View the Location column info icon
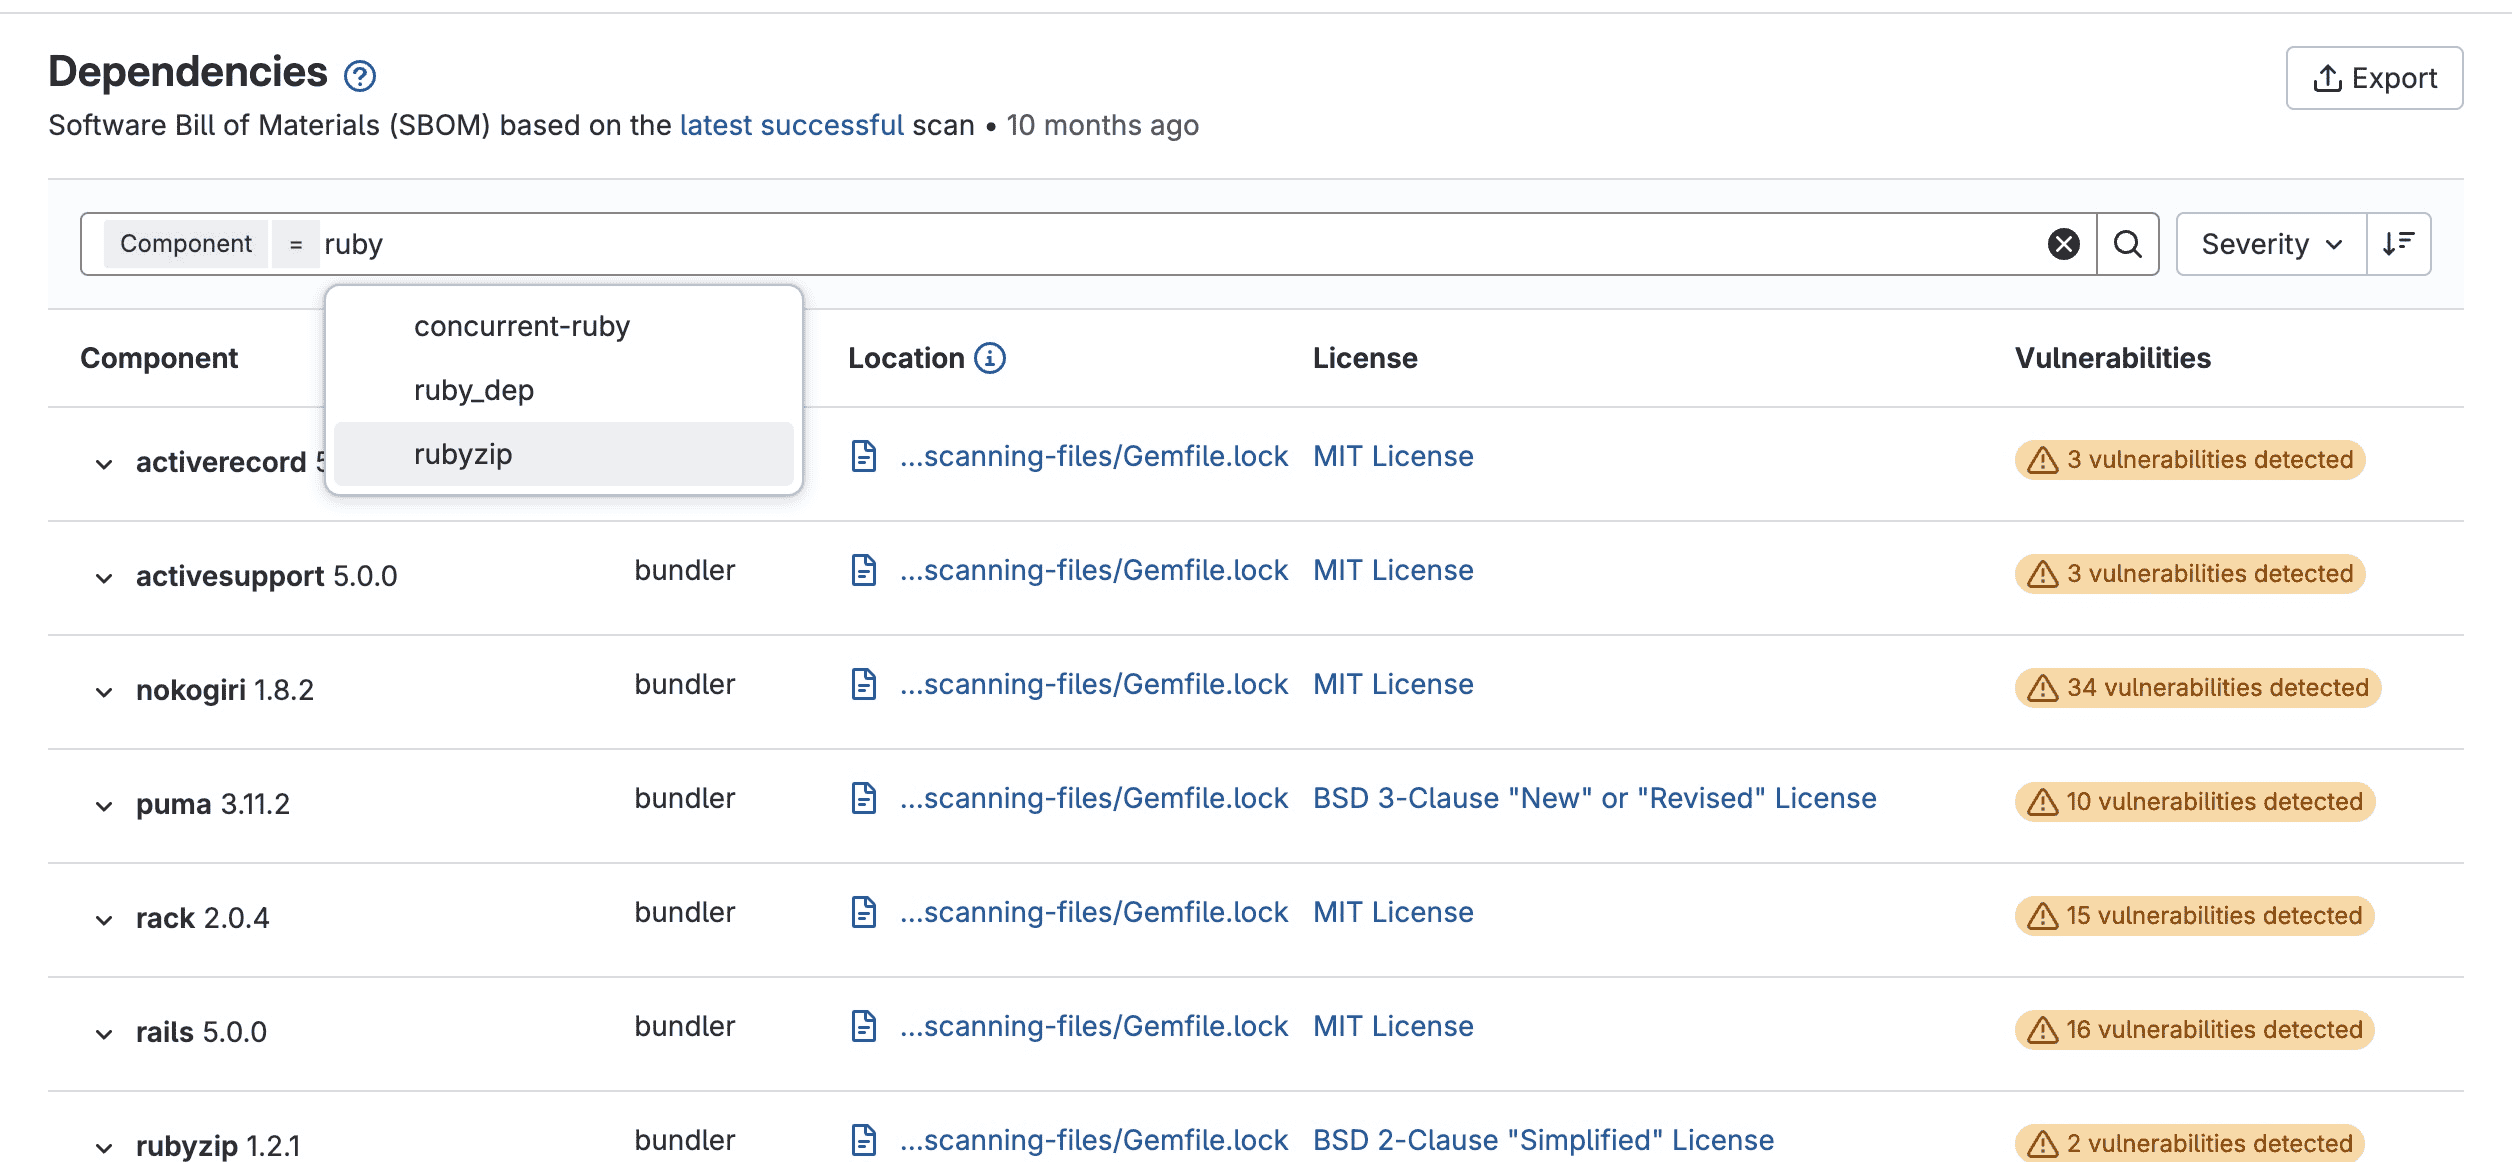This screenshot has height=1162, width=2512. pos(988,357)
